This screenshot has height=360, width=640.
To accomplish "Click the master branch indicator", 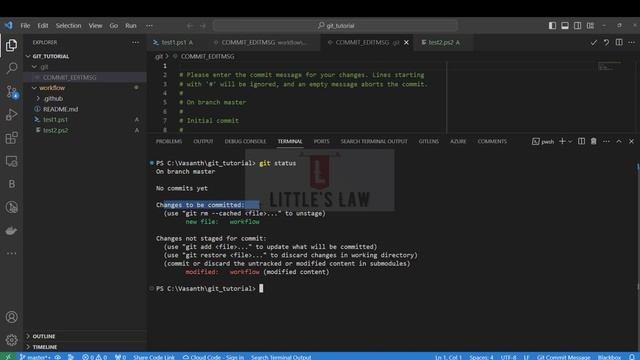I will (x=35, y=357).
